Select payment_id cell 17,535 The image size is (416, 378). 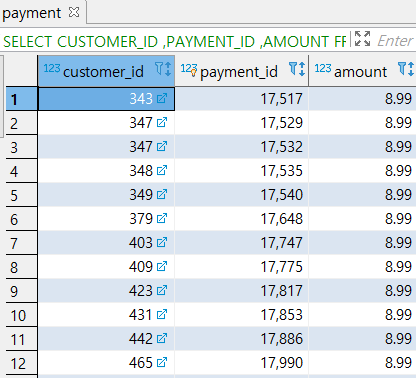242,171
